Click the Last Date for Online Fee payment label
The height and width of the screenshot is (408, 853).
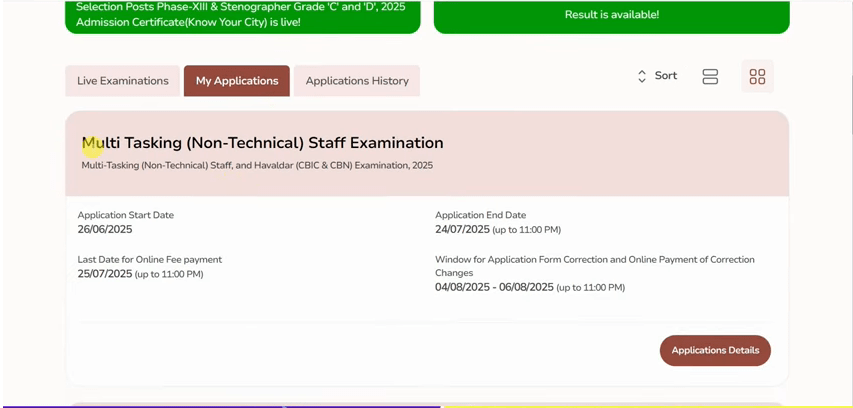point(150,260)
